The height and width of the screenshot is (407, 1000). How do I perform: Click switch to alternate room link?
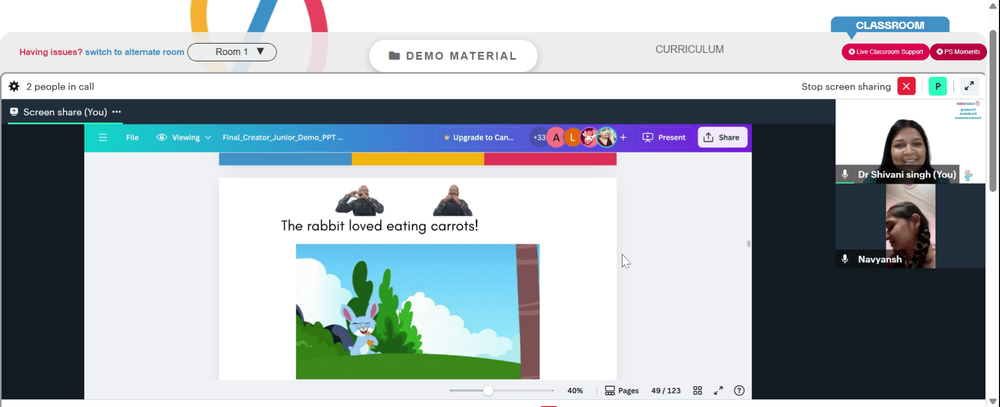[x=135, y=52]
